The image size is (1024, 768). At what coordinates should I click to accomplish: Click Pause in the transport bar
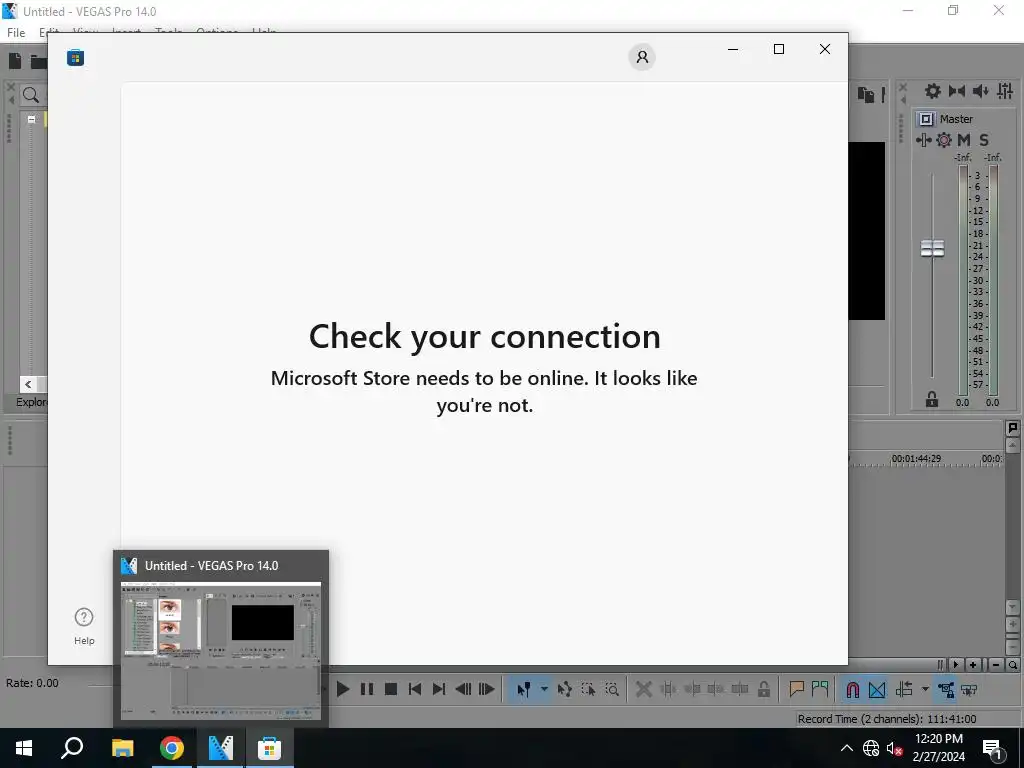click(x=367, y=690)
